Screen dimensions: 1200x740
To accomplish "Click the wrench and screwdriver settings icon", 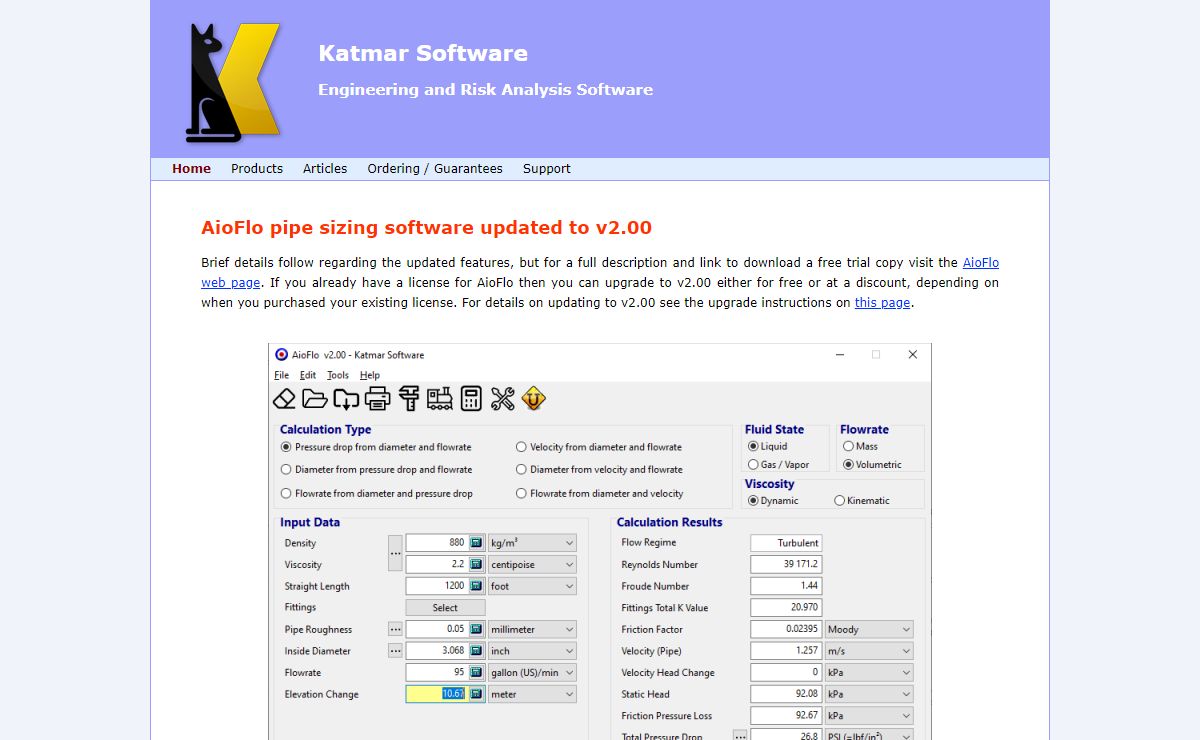I will coord(502,399).
